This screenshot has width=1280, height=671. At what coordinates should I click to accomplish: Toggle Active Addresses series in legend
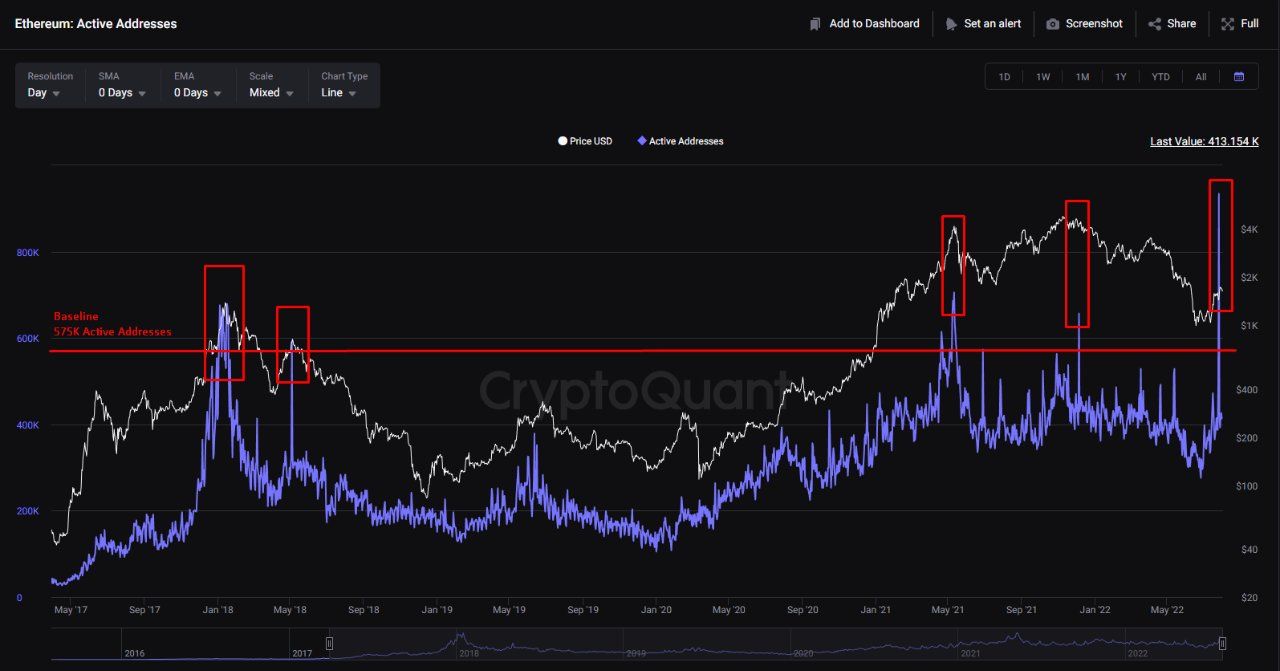click(x=680, y=141)
